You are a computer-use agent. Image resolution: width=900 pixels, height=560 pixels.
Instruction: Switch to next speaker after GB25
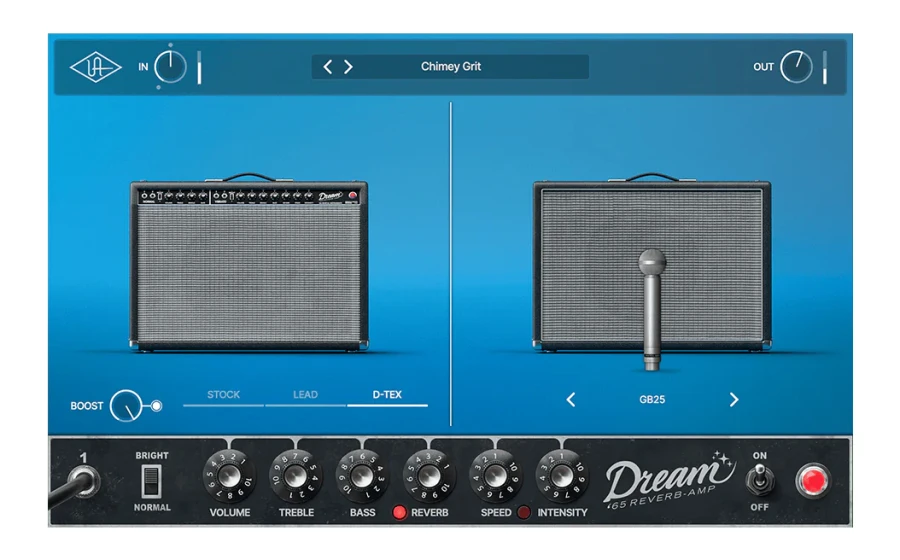coord(734,400)
